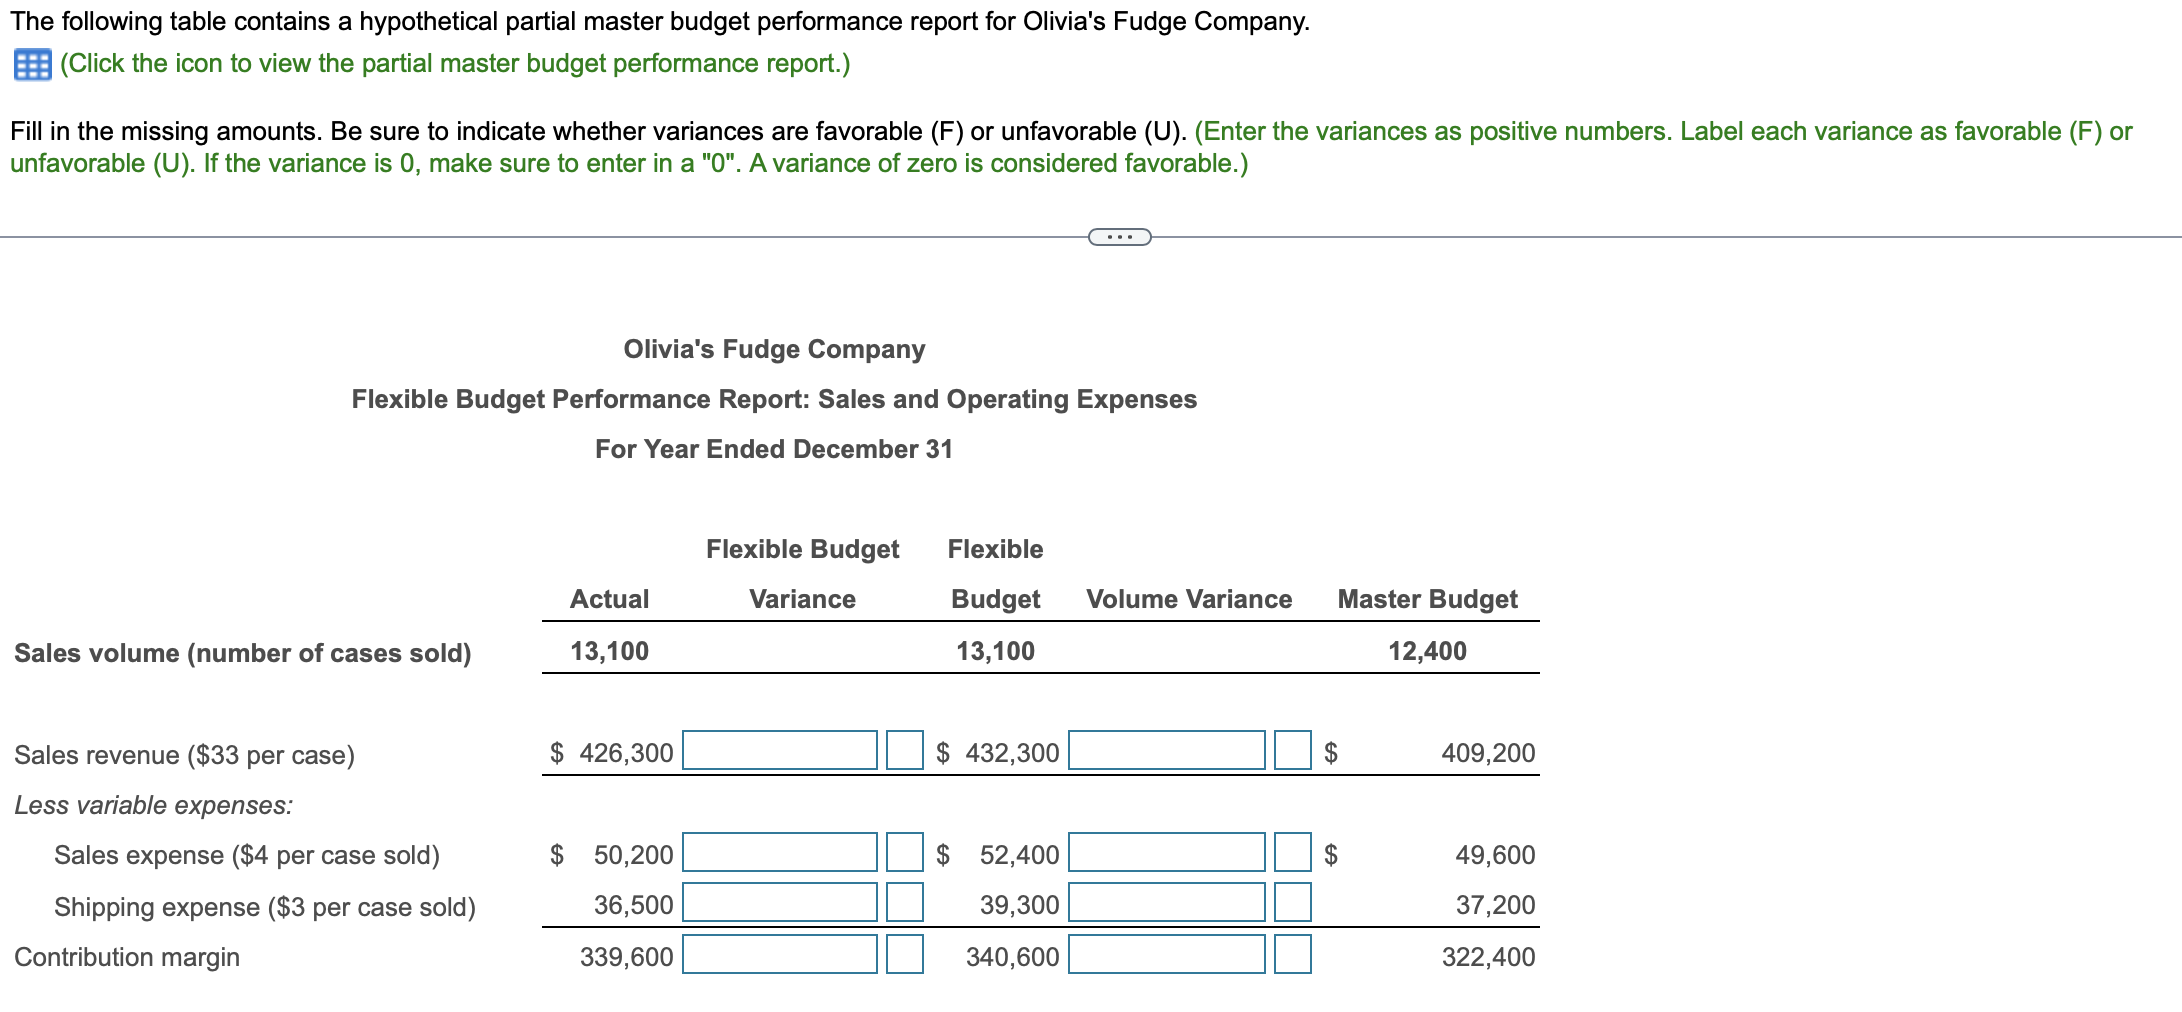The width and height of the screenshot is (2182, 1012).
Task: Open the F/U selector for contribution margin flexible variance
Action: coord(905,955)
